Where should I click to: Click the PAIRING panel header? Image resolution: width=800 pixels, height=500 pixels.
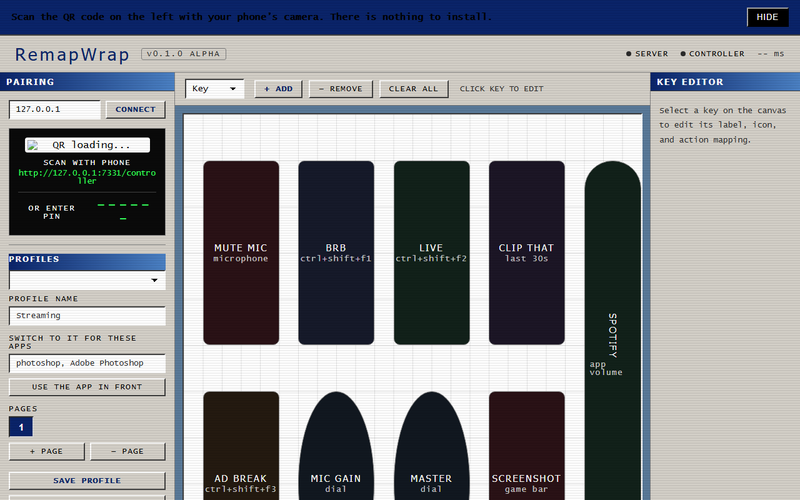point(87,82)
